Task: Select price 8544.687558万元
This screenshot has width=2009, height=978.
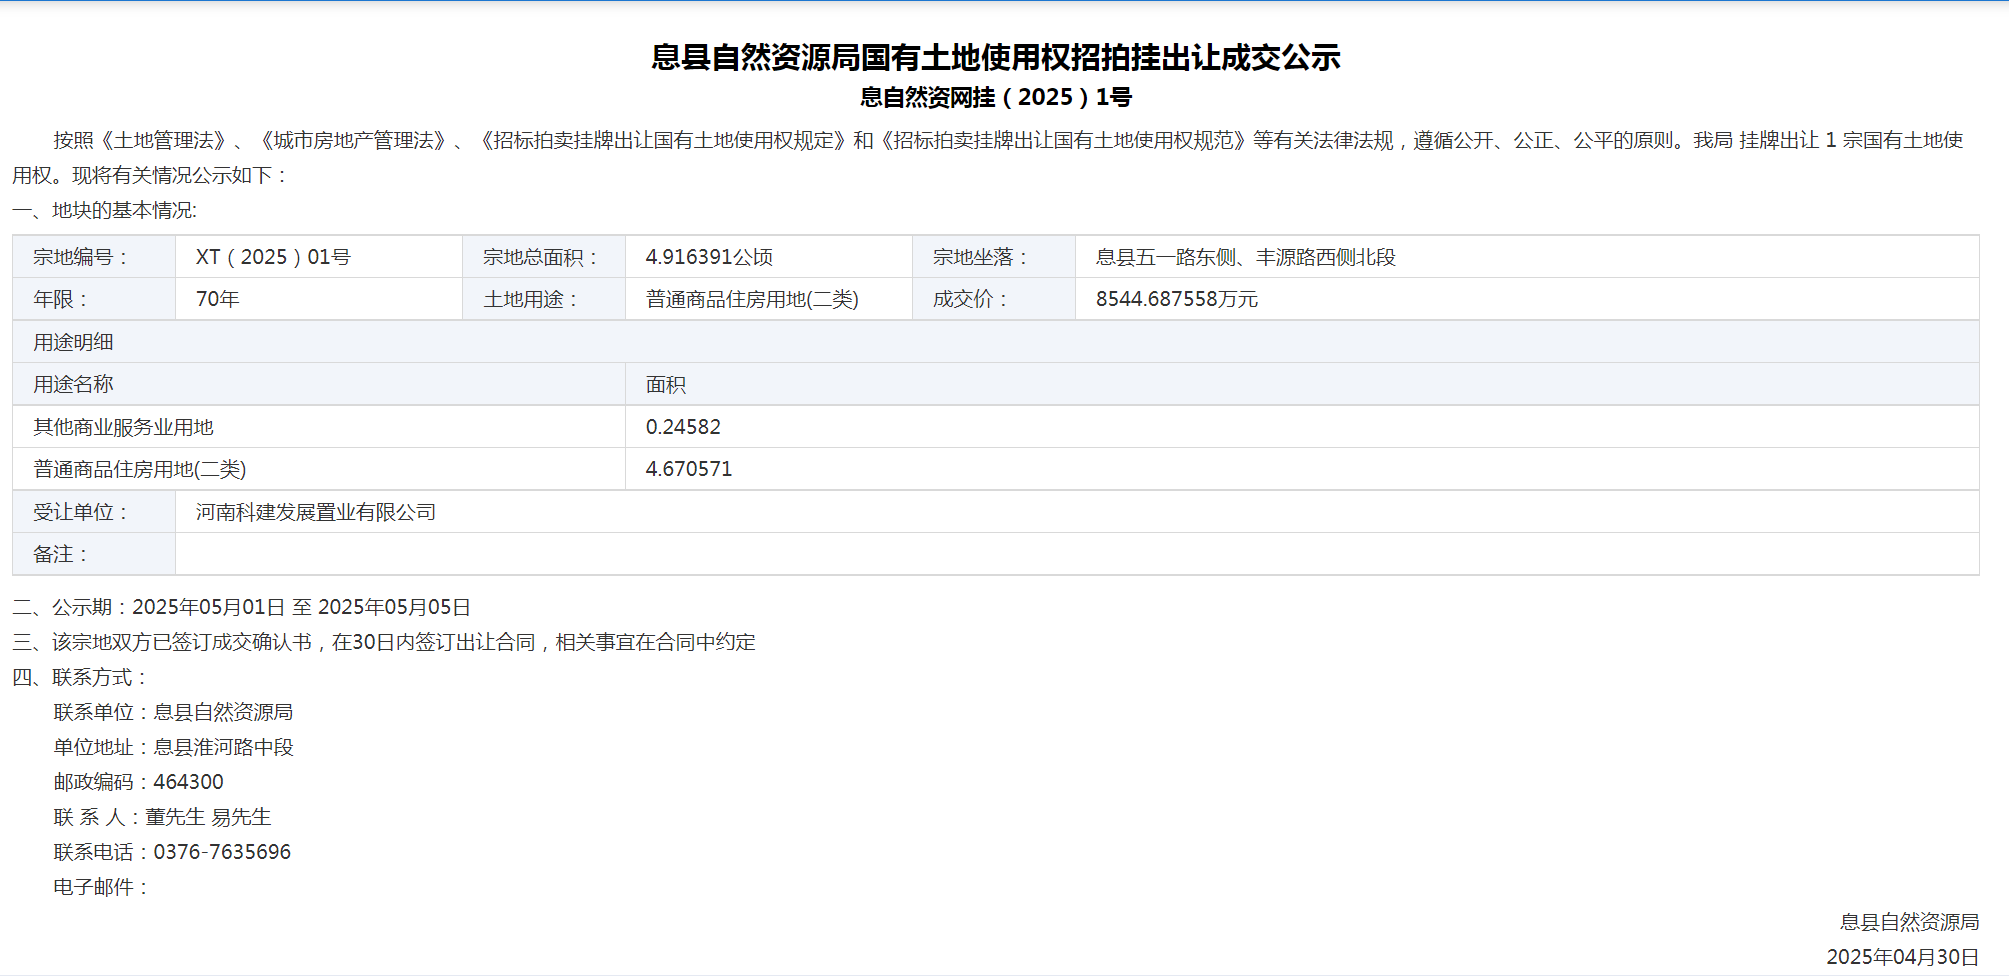Action: pos(1177,299)
